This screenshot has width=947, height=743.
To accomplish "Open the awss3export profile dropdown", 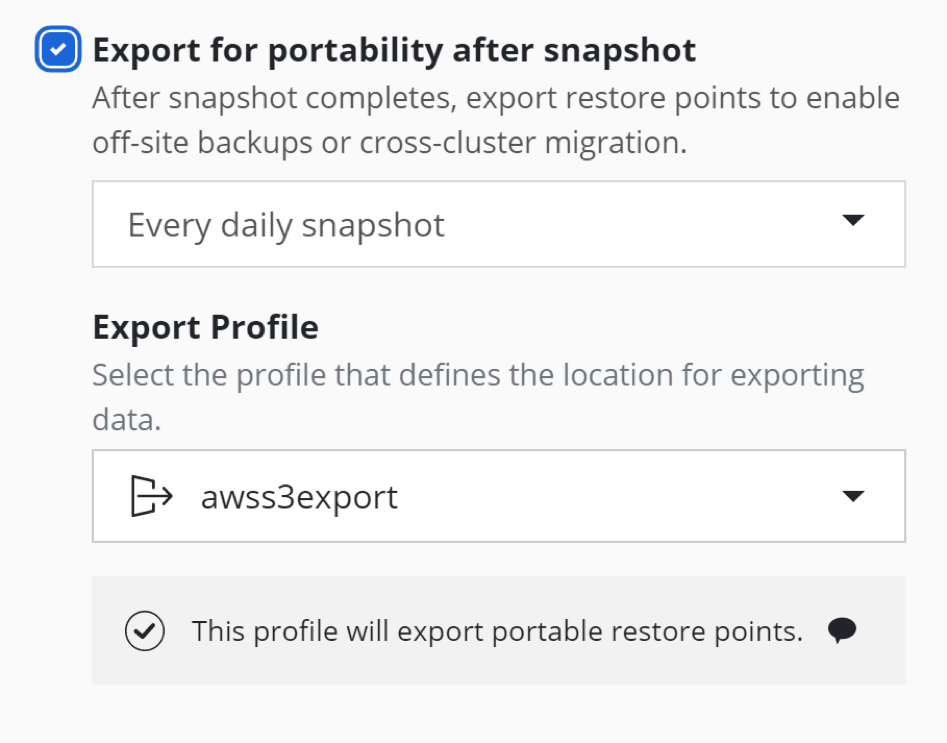I will click(x=499, y=496).
